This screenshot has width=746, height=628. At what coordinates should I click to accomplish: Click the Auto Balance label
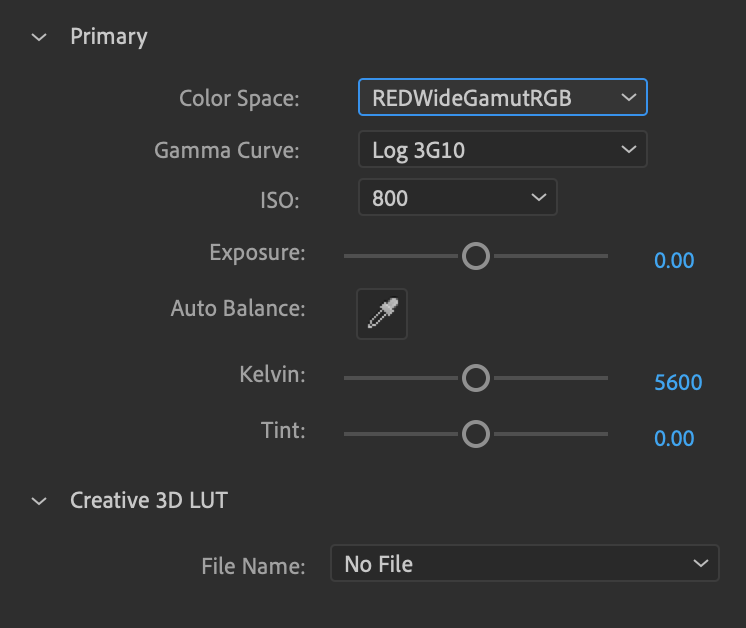(238, 308)
